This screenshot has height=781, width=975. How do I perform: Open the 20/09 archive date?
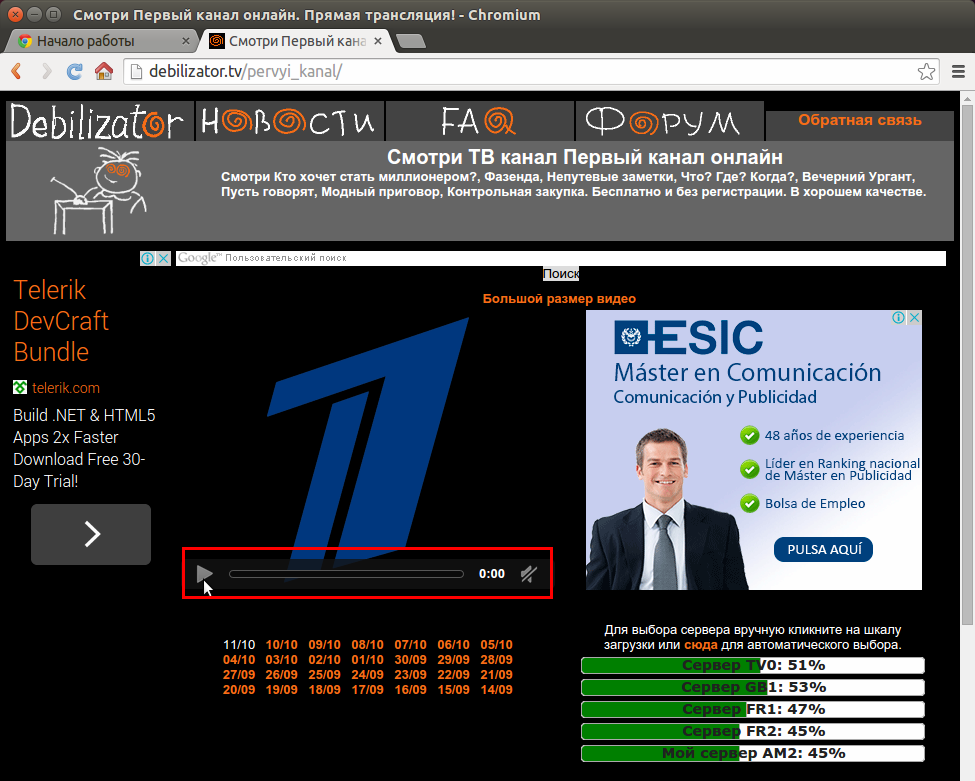(239, 690)
